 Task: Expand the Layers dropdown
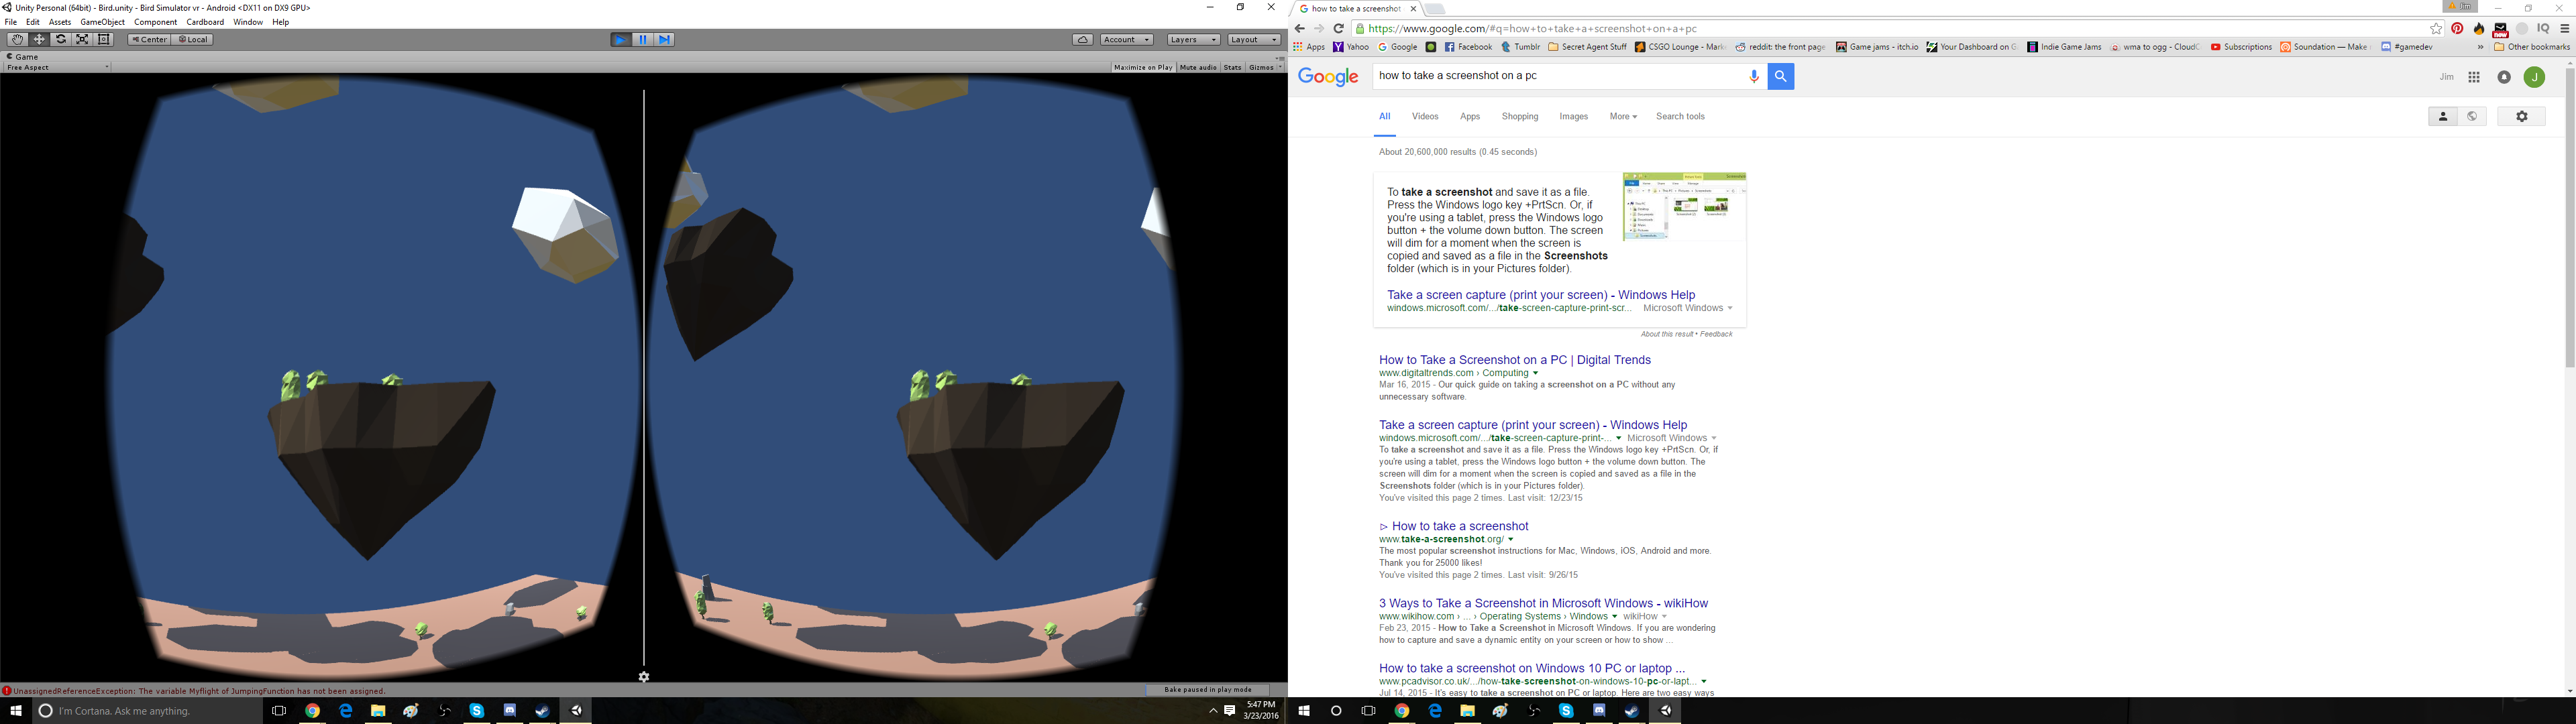click(1193, 40)
